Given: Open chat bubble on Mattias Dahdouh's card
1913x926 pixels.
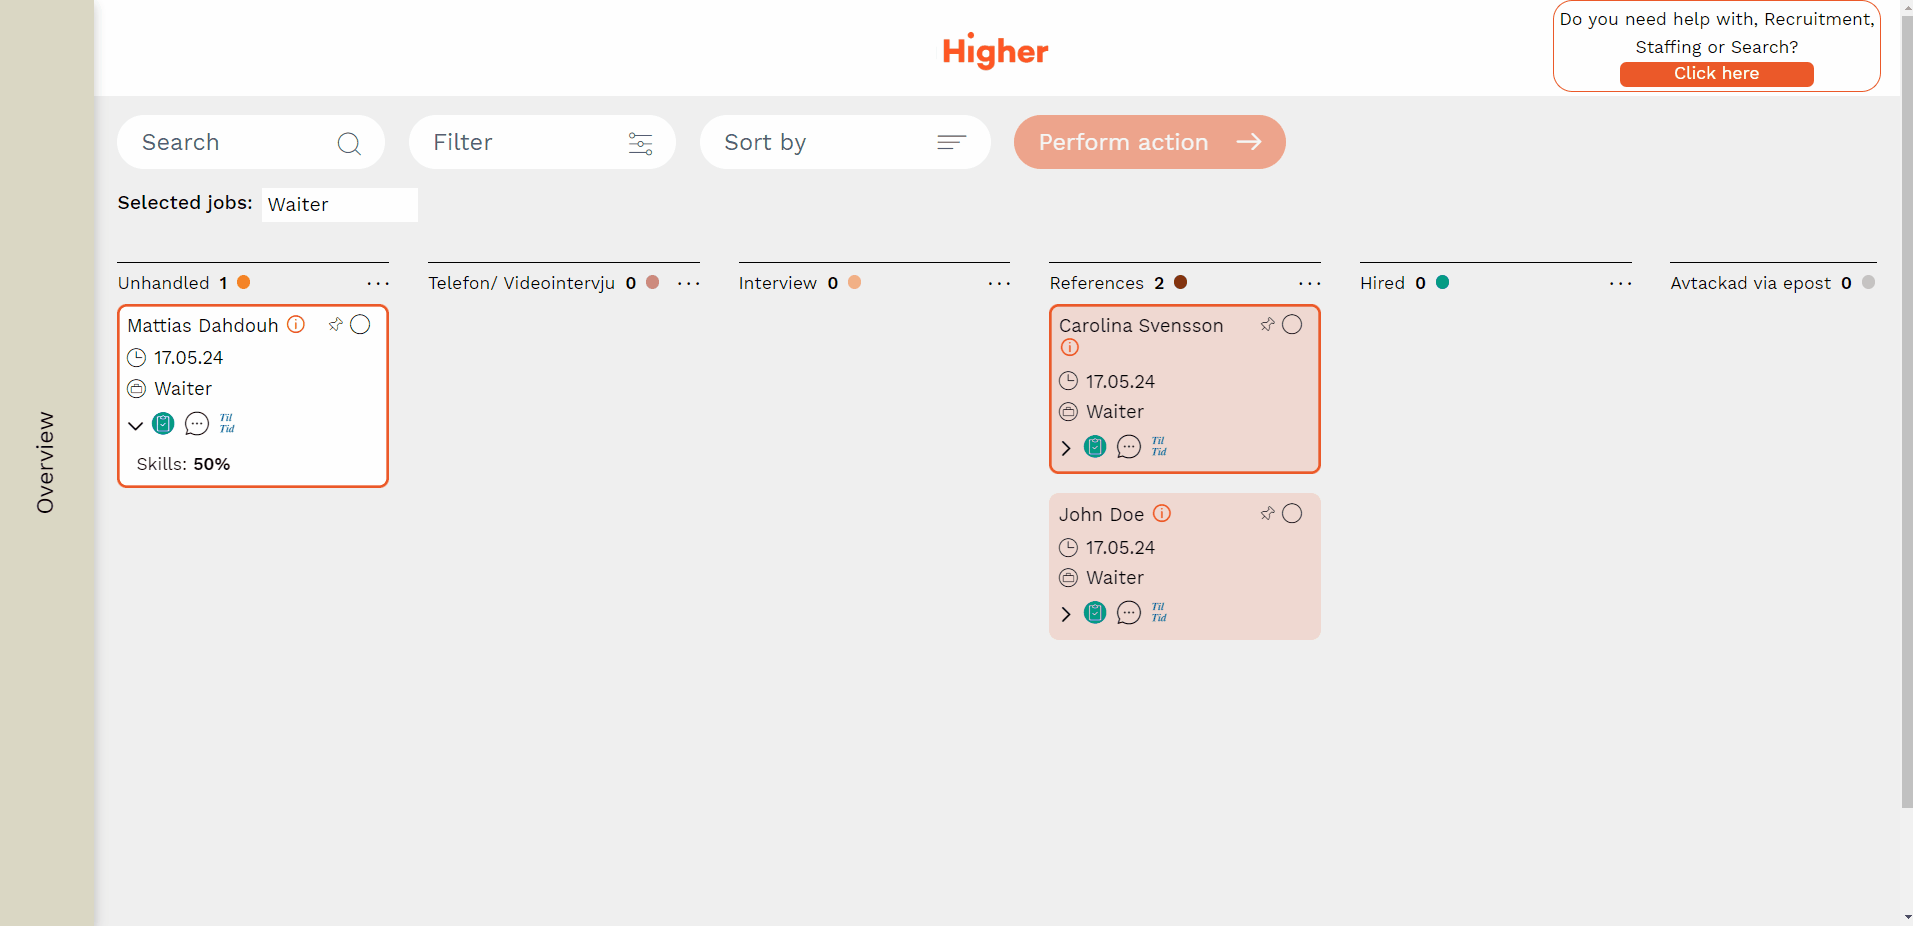Looking at the screenshot, I should [197, 424].
